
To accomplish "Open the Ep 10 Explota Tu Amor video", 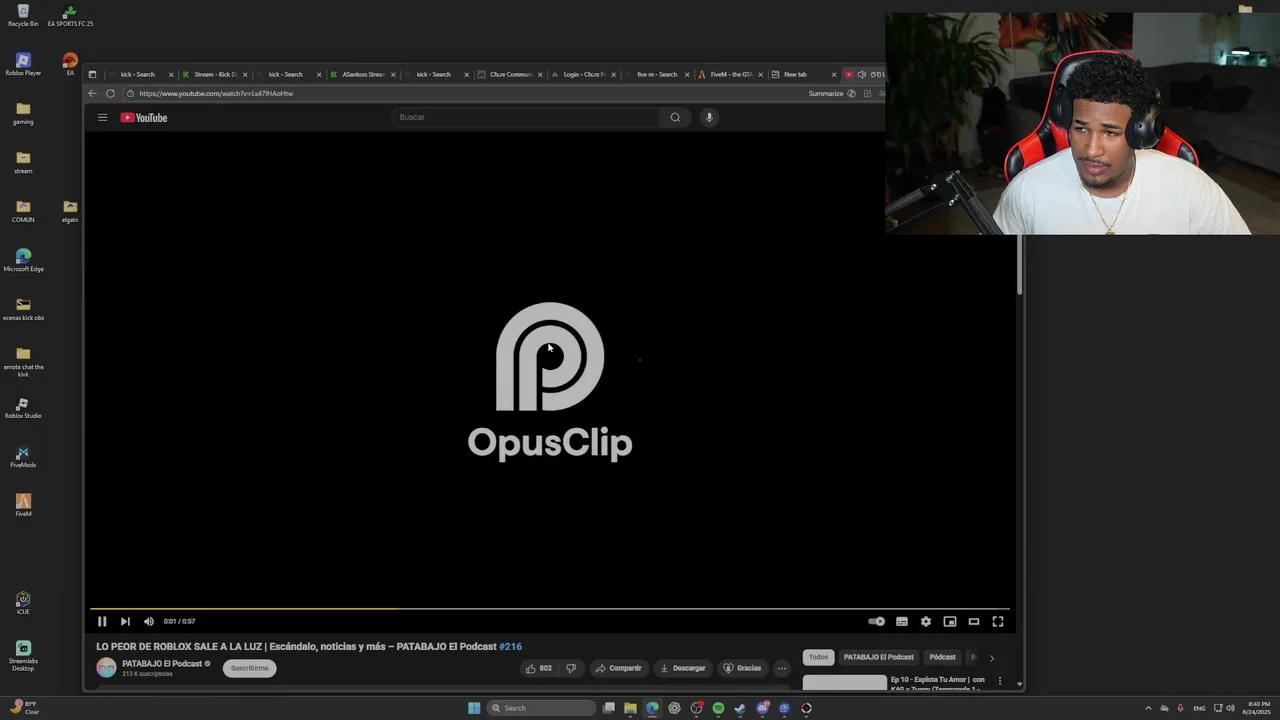I will coord(937,683).
